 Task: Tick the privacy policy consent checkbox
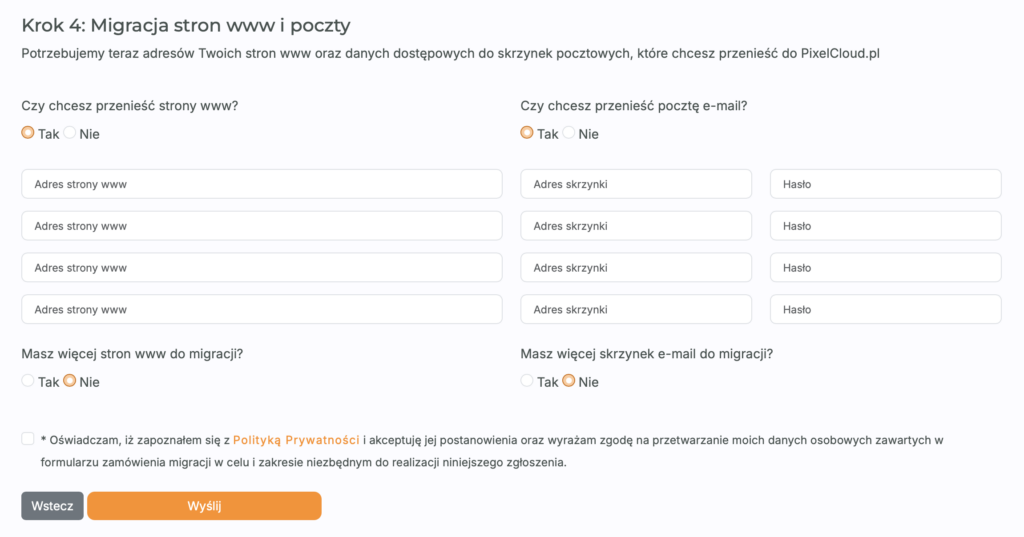[x=27, y=438]
